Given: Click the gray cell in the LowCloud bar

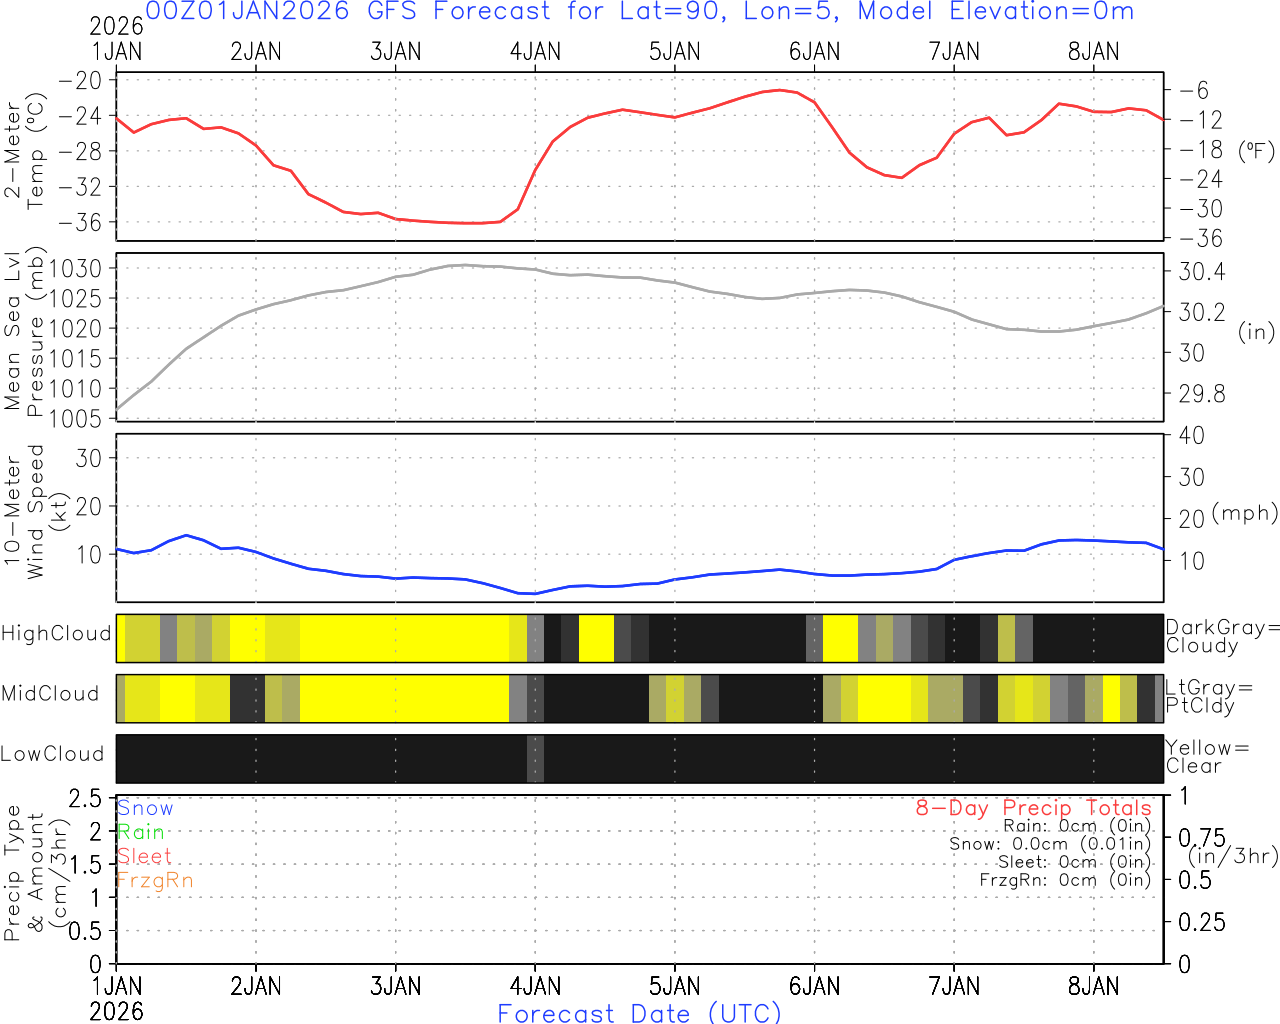Looking at the screenshot, I should [x=535, y=759].
